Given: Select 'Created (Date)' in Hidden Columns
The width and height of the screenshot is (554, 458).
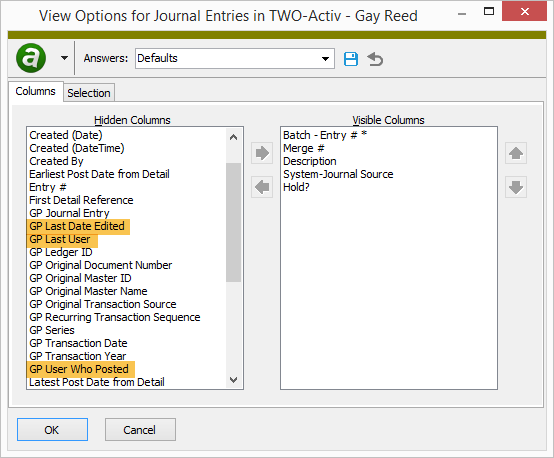Looking at the screenshot, I should coord(66,135).
